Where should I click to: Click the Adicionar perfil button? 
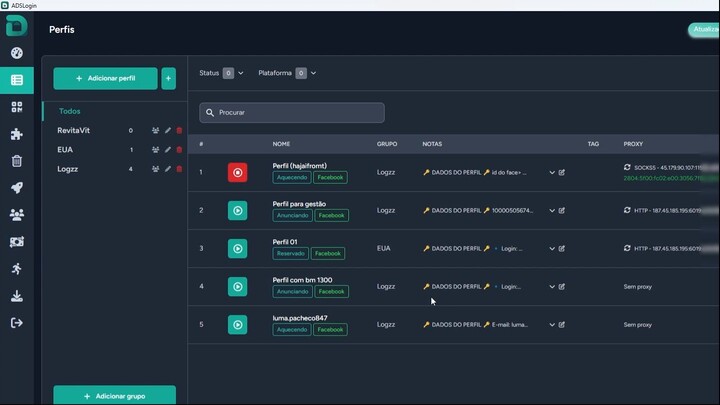(105, 79)
